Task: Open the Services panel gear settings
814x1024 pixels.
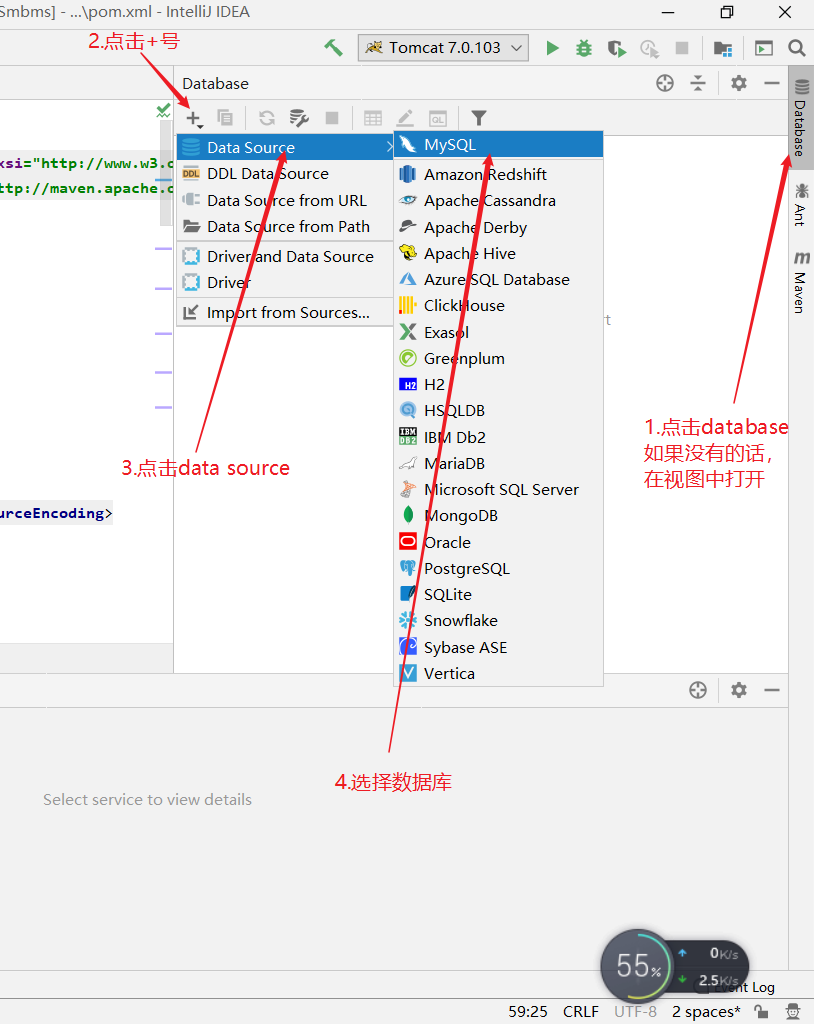Action: (x=739, y=690)
